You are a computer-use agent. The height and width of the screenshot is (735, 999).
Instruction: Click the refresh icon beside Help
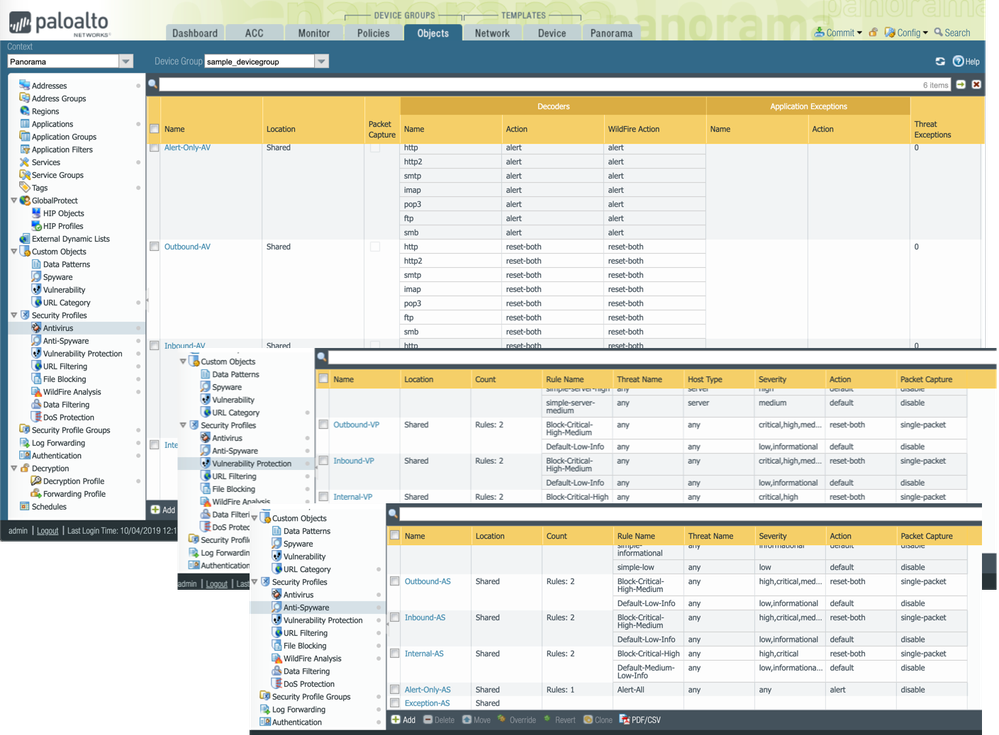(940, 62)
